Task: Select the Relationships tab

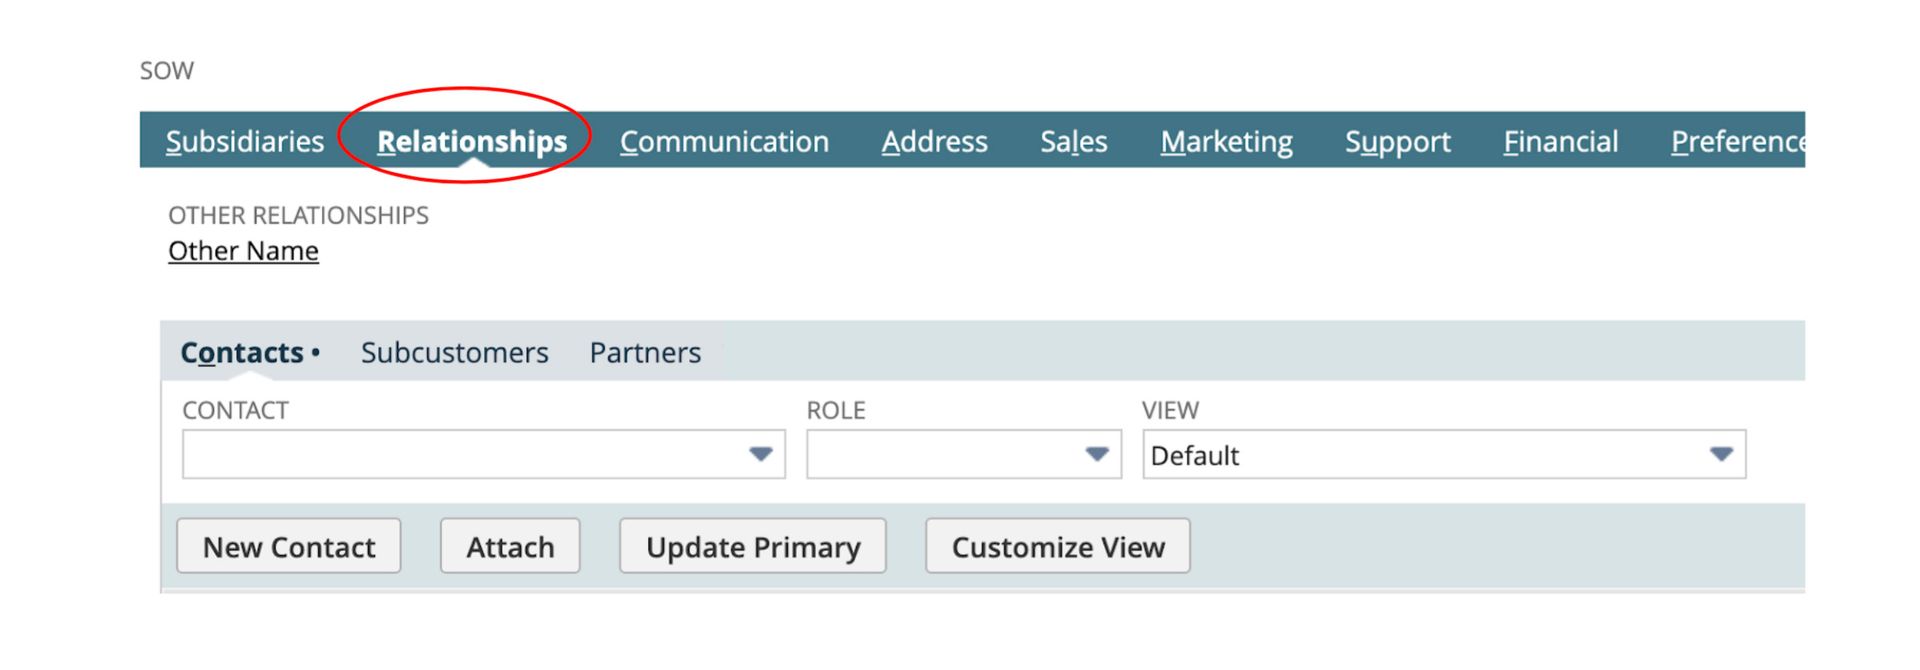Action: 471,141
